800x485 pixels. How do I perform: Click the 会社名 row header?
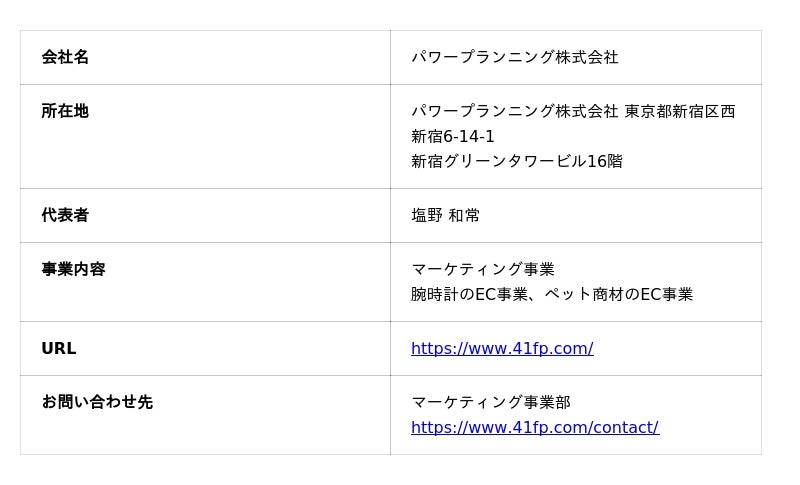[x=65, y=58]
